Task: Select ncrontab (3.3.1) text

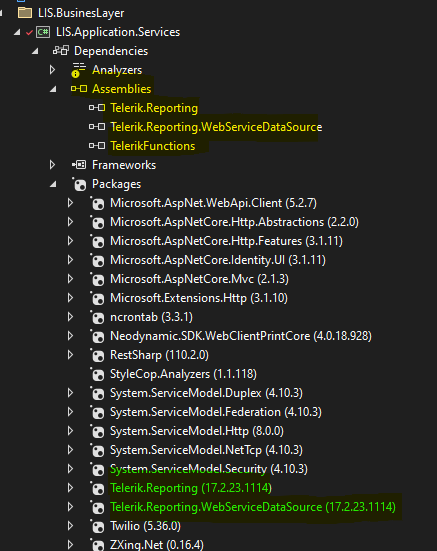Action: (x=151, y=317)
